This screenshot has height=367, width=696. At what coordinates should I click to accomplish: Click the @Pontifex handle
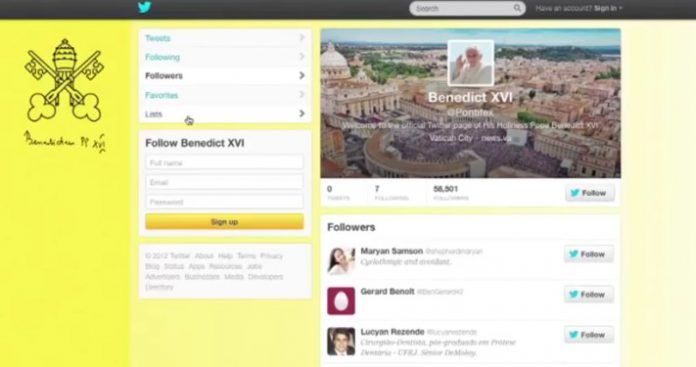[471, 113]
